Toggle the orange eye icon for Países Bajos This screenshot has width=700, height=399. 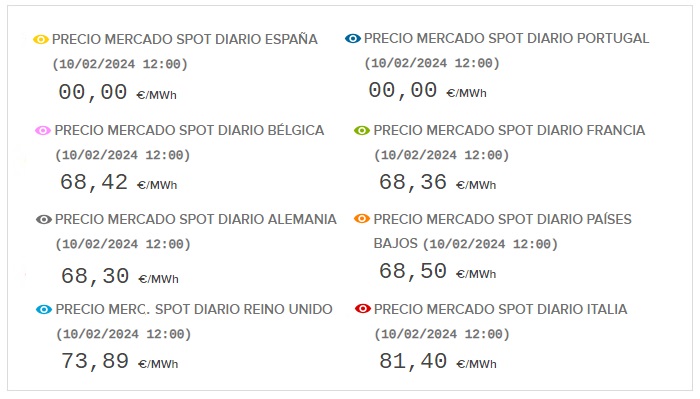point(362,219)
